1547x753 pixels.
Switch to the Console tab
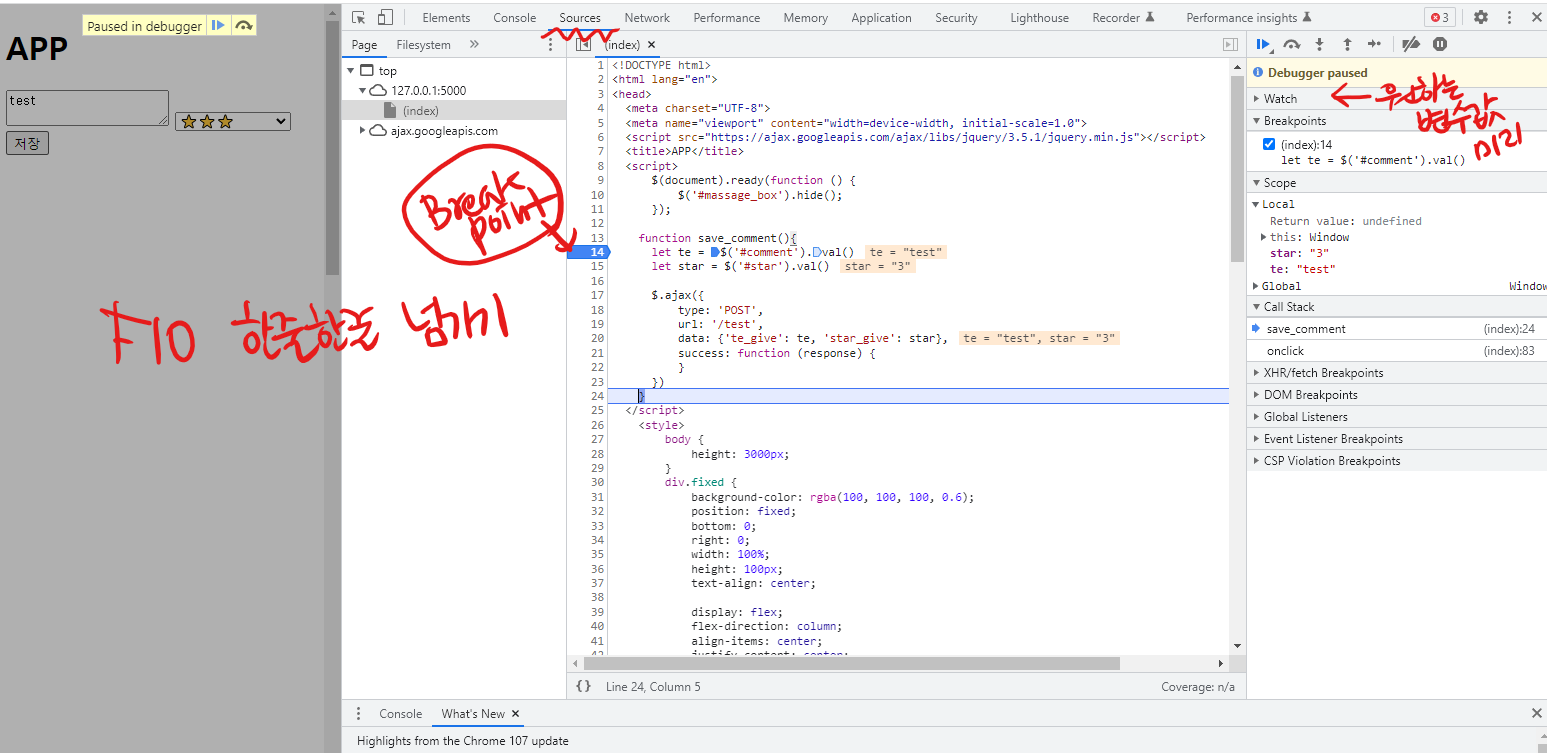(515, 17)
